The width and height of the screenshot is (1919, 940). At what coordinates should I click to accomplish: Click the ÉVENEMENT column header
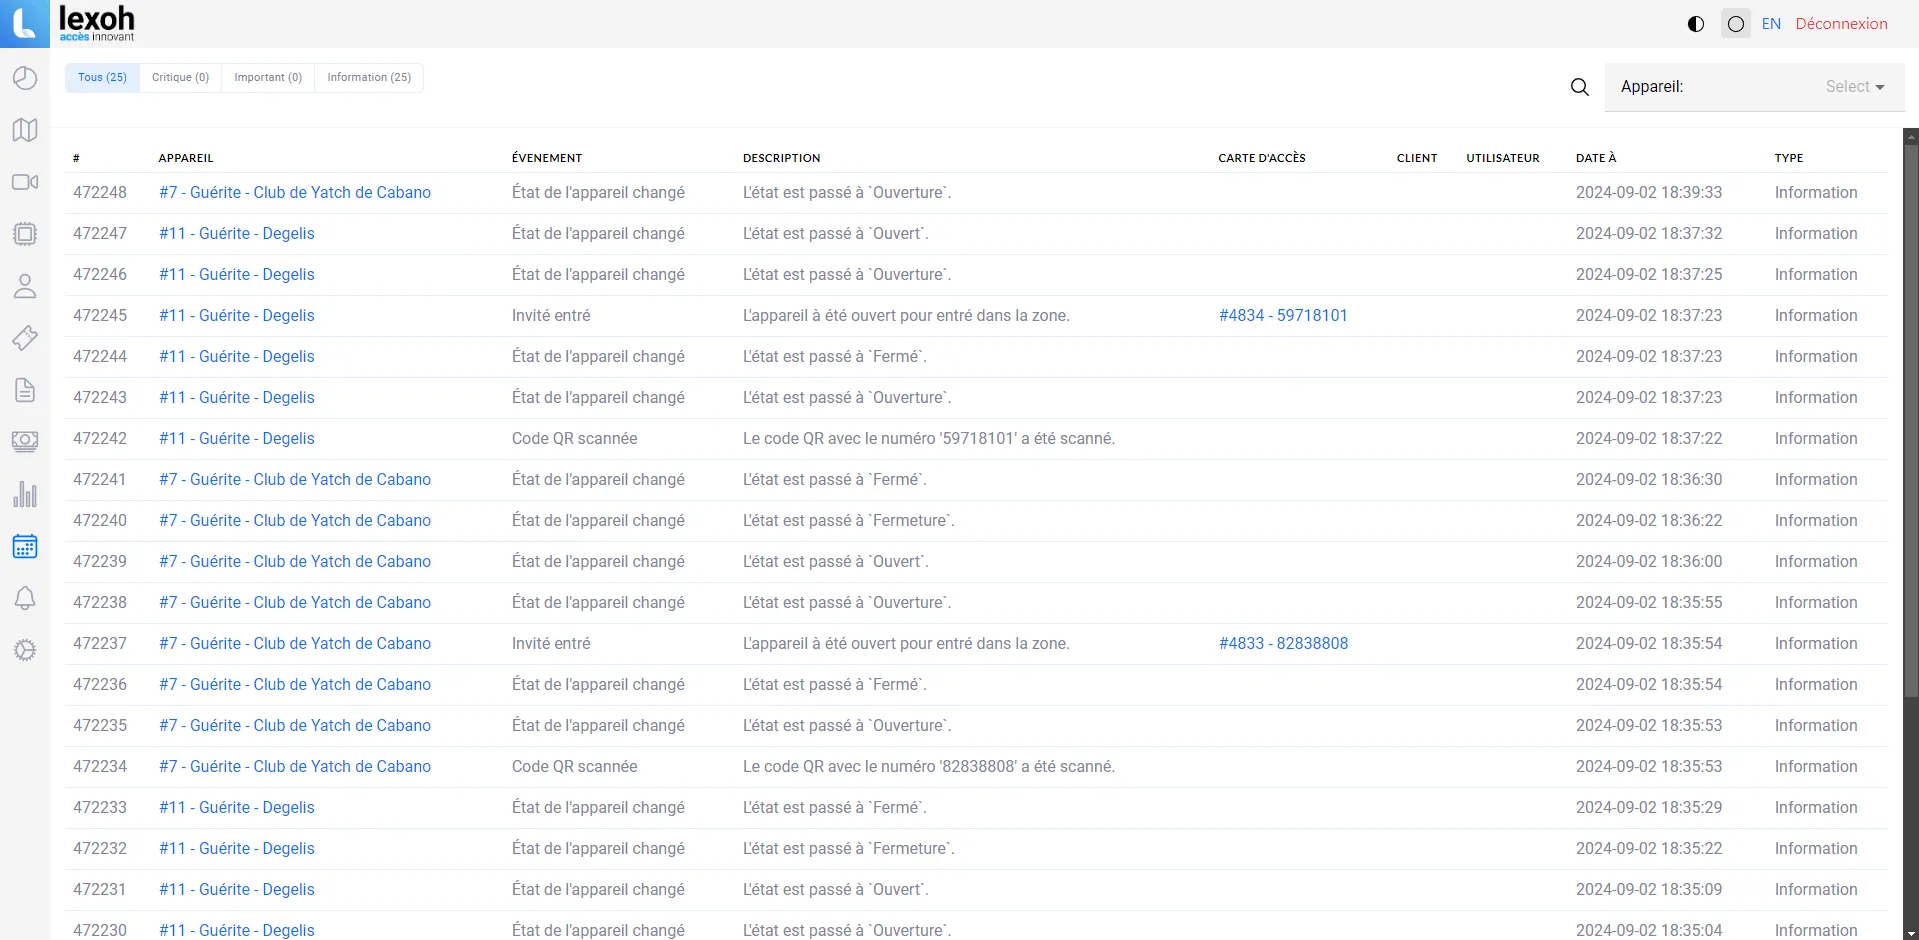pyautogui.click(x=547, y=158)
